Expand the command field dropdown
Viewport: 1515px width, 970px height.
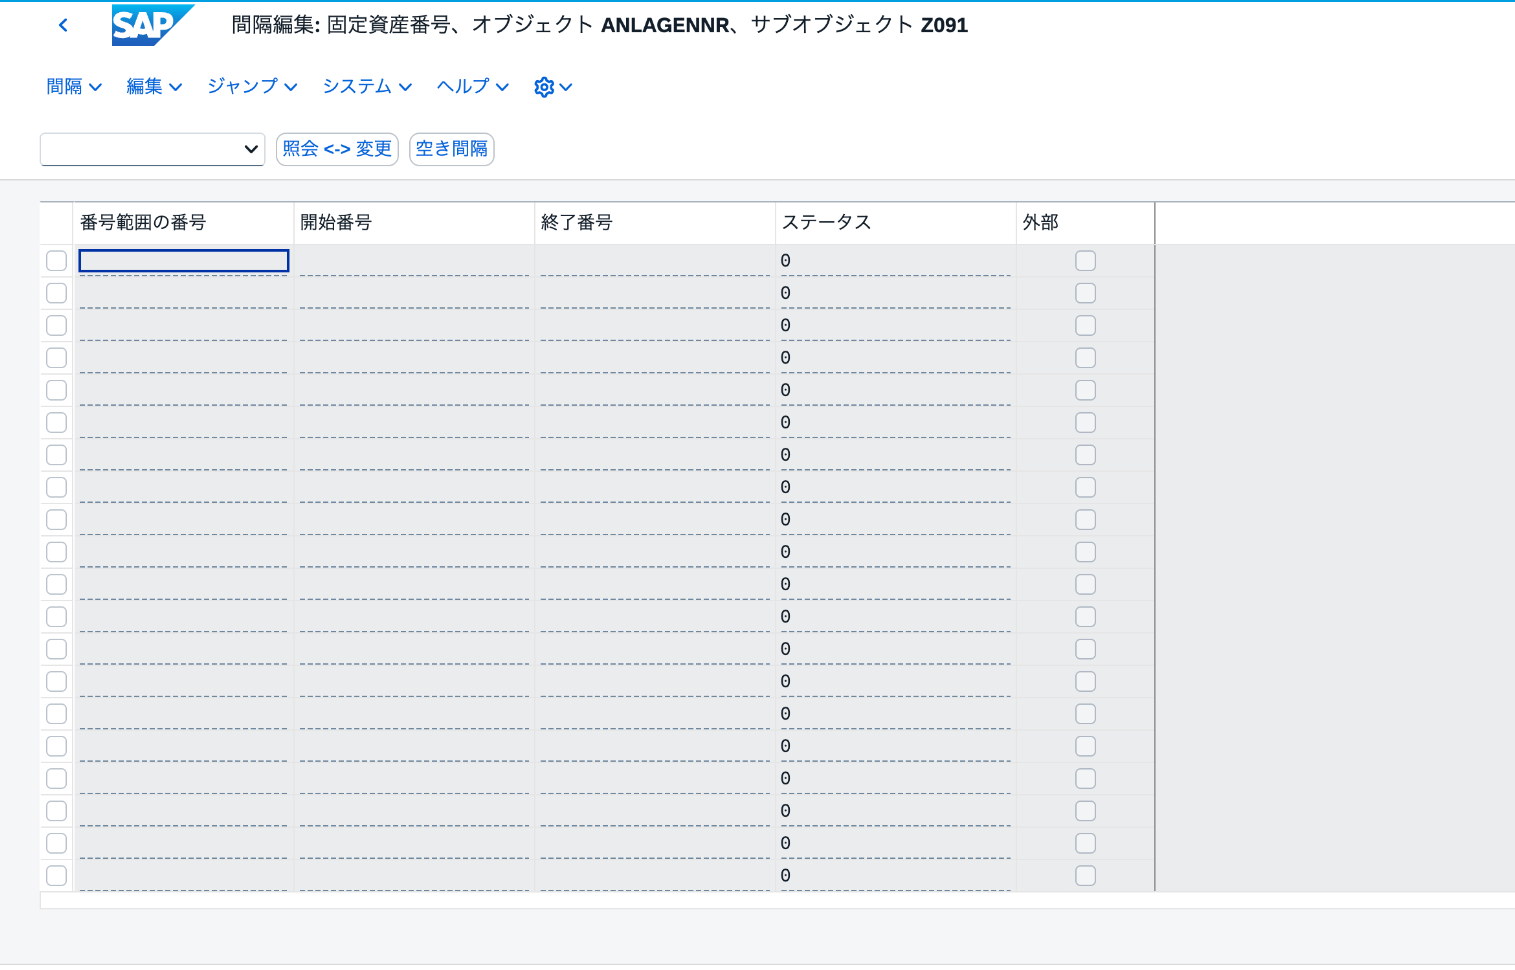[251, 149]
